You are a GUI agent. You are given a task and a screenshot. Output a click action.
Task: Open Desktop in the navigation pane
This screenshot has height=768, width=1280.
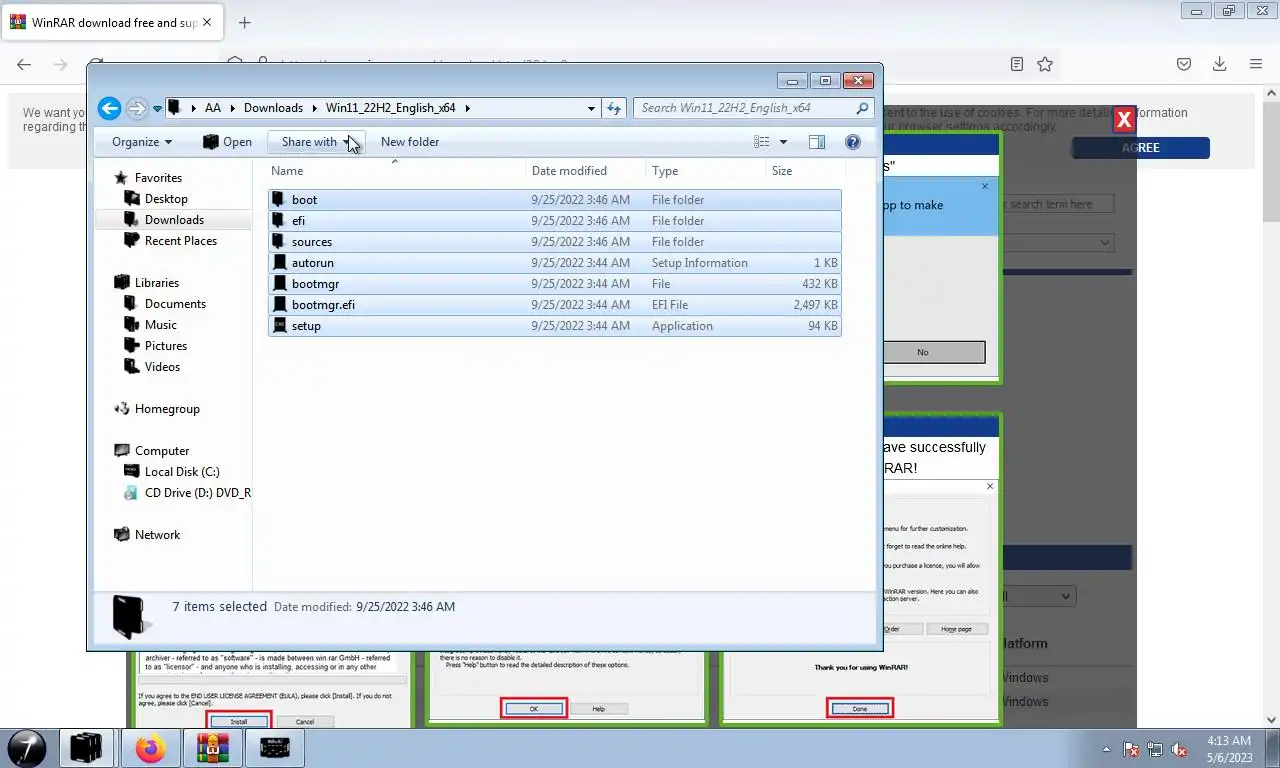point(166,199)
